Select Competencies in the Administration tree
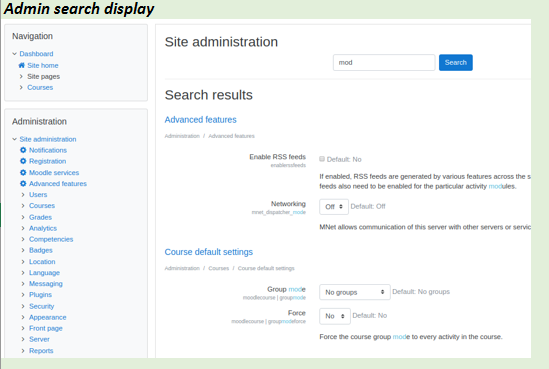This screenshot has width=549, height=369. [x=51, y=239]
